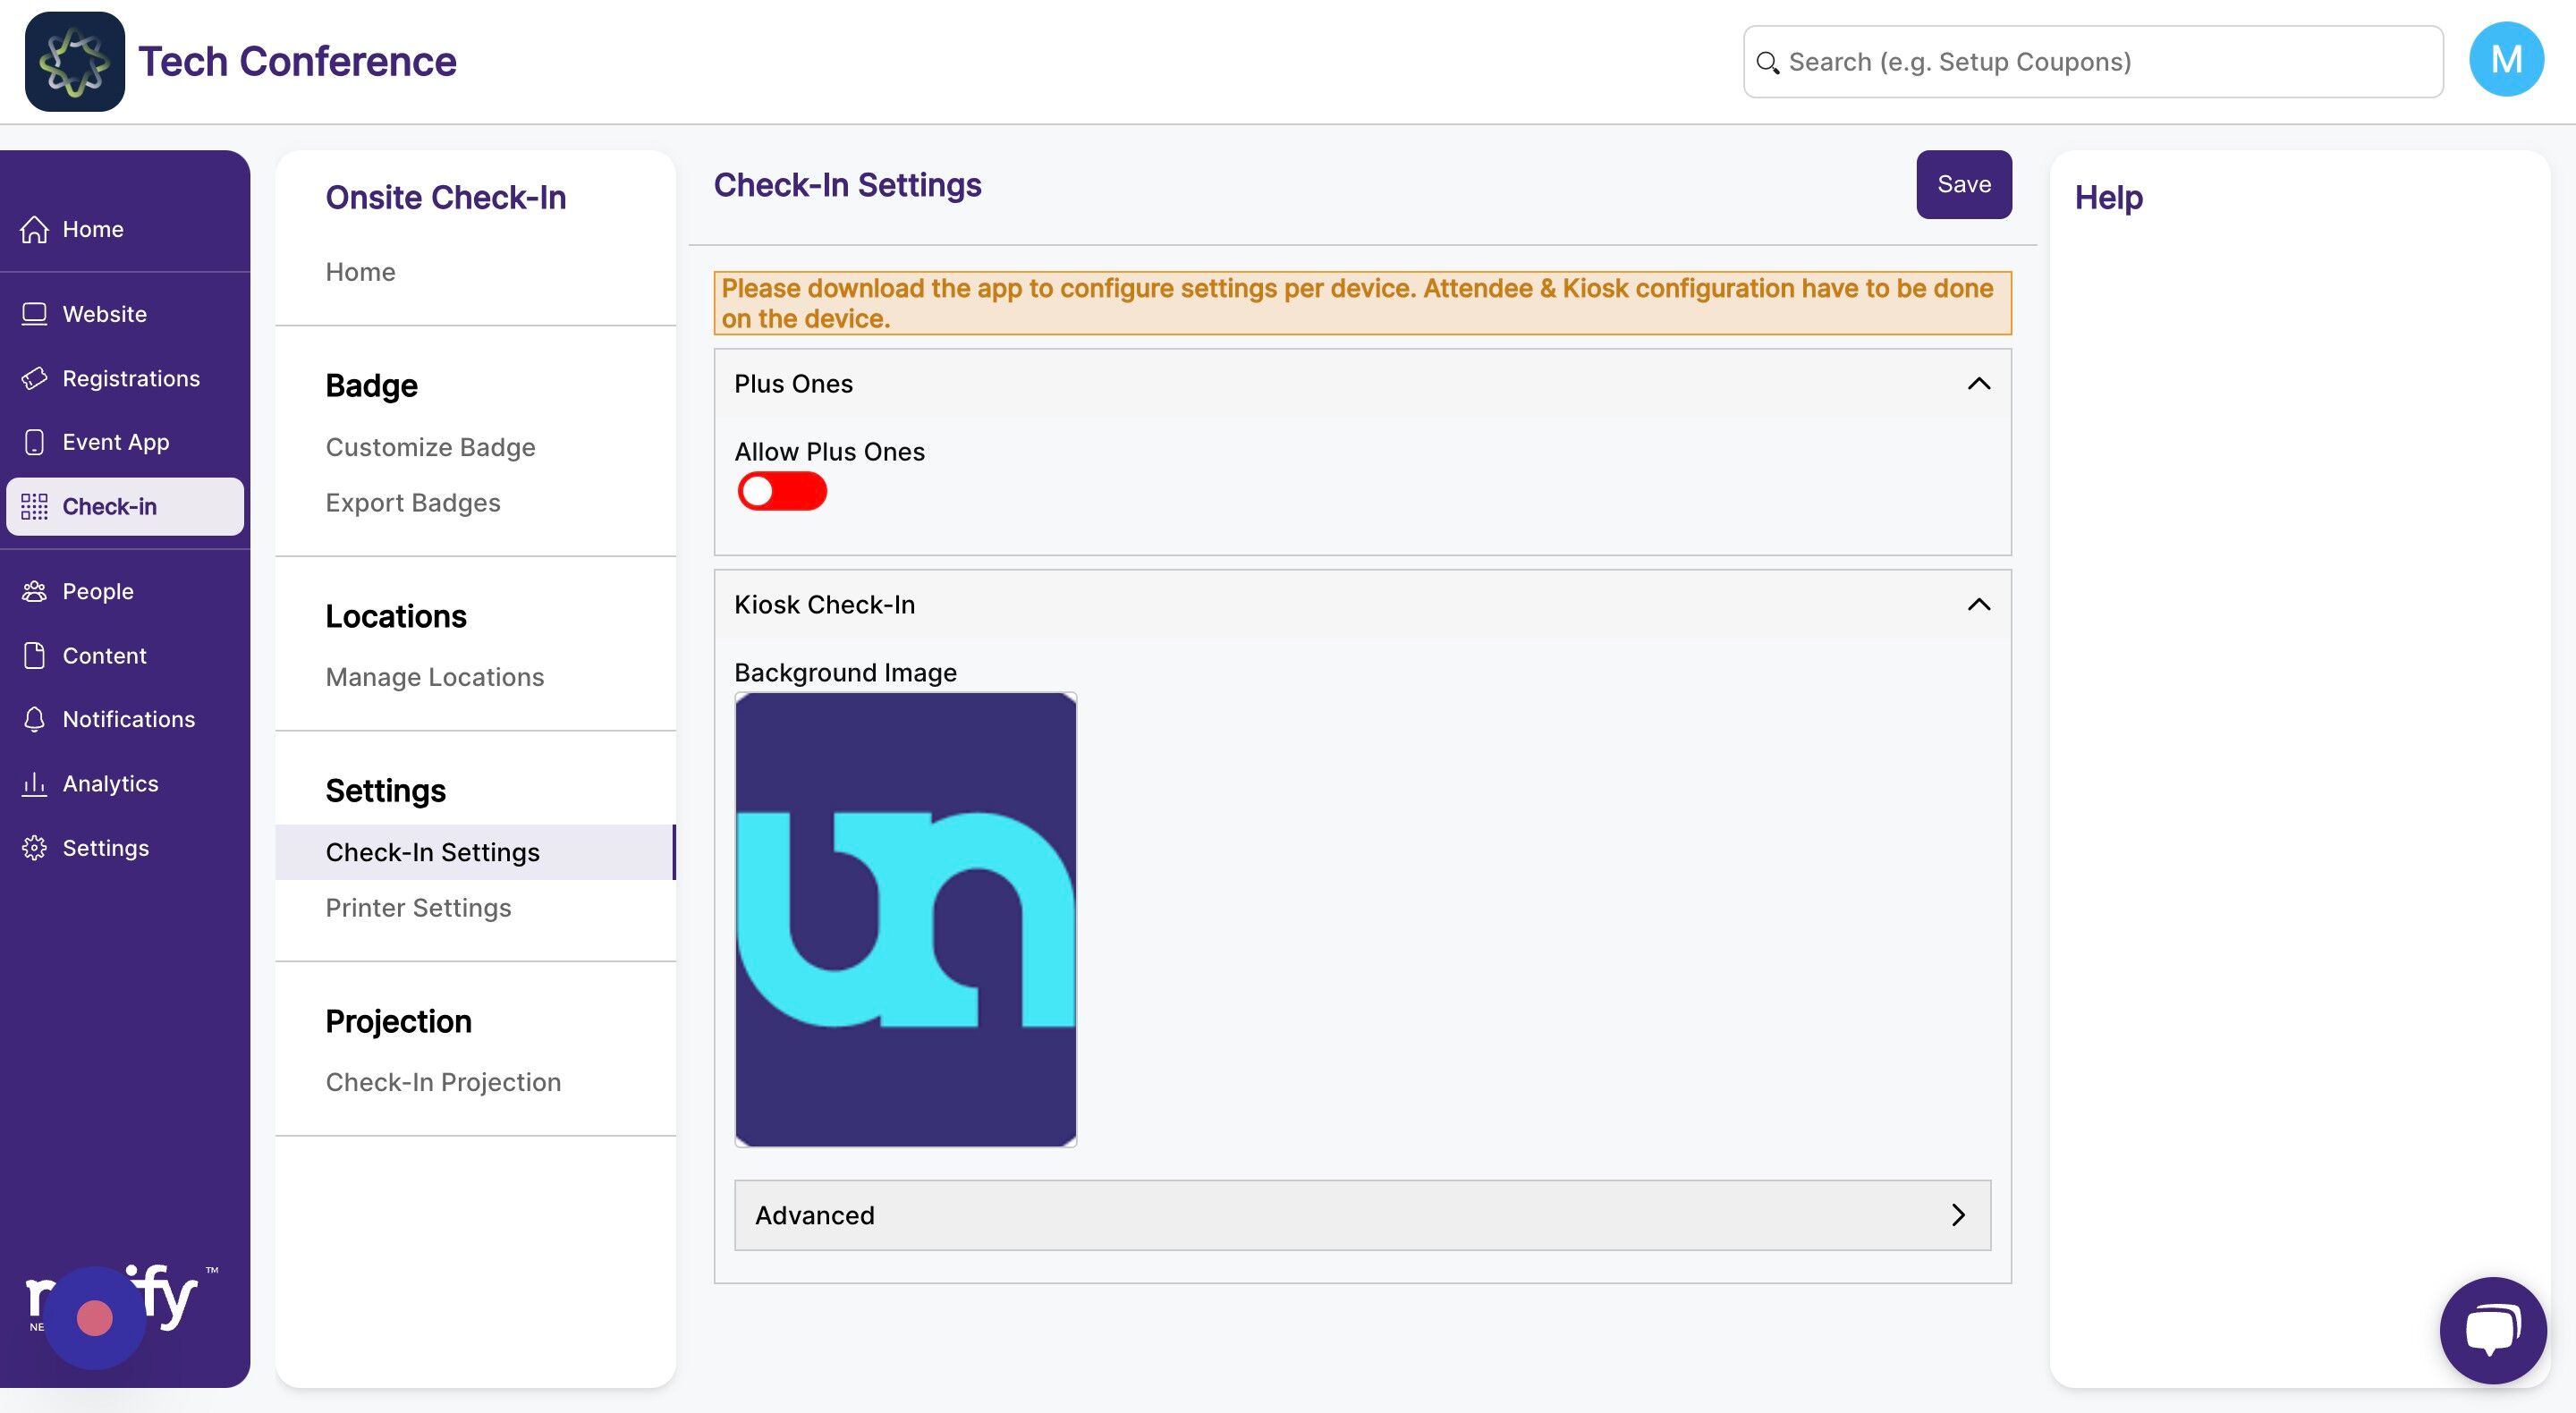
Task: Click the Analytics bar chart icon
Action: point(34,783)
